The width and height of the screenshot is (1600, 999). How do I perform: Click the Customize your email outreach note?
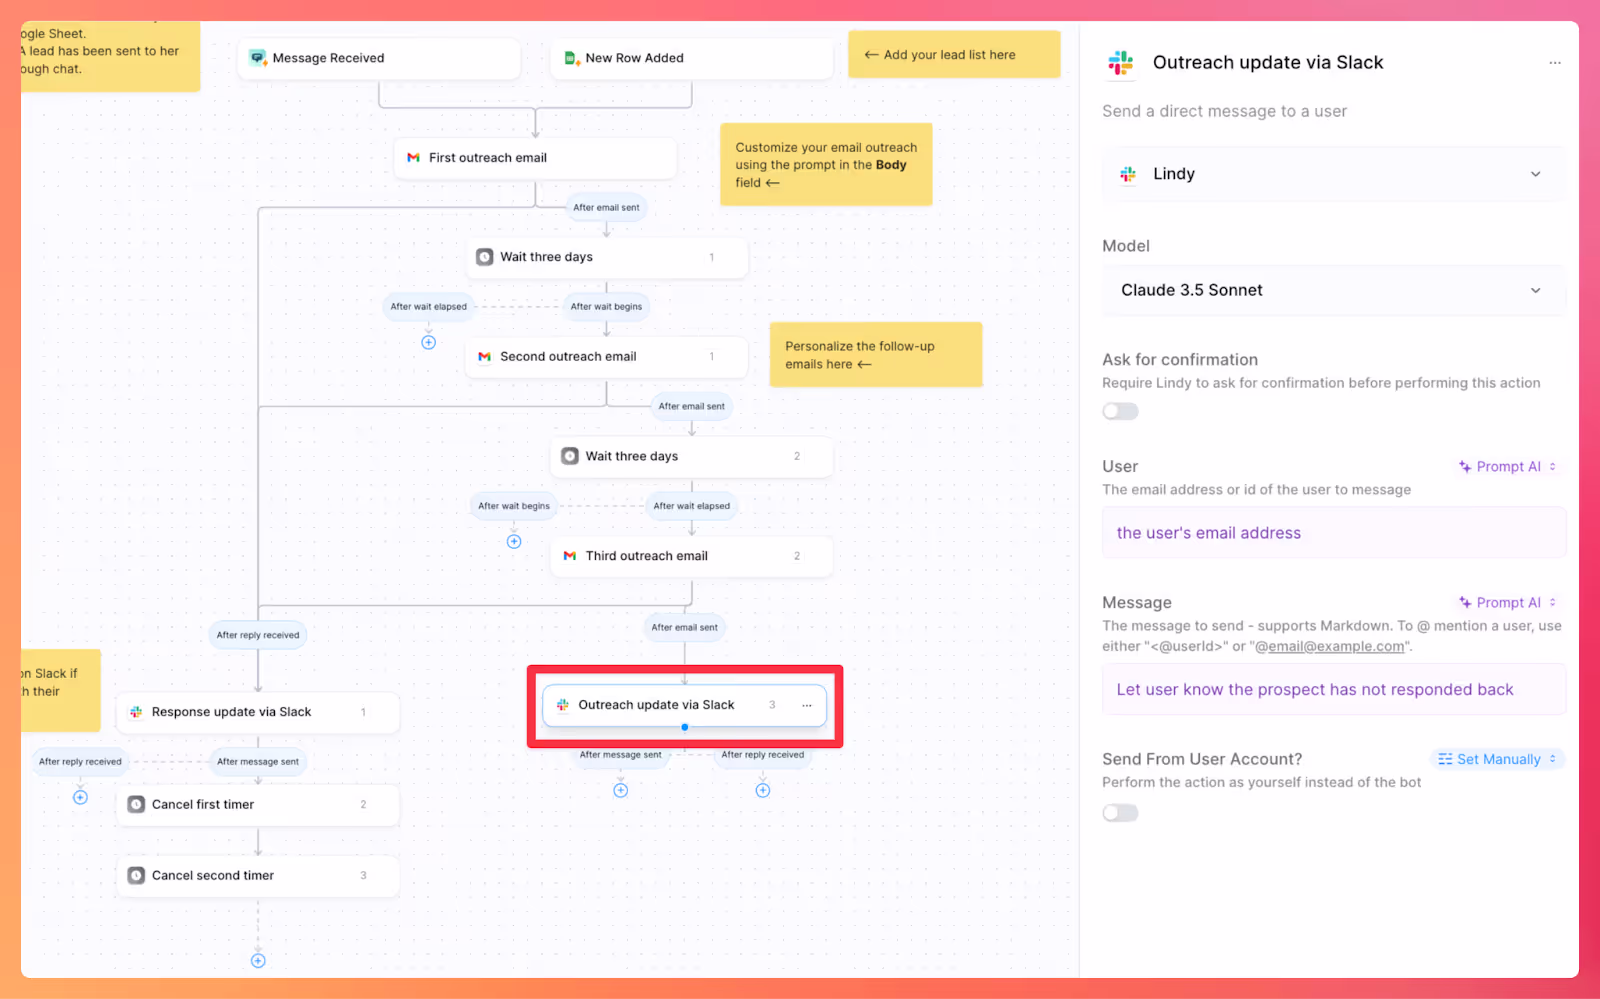826,165
